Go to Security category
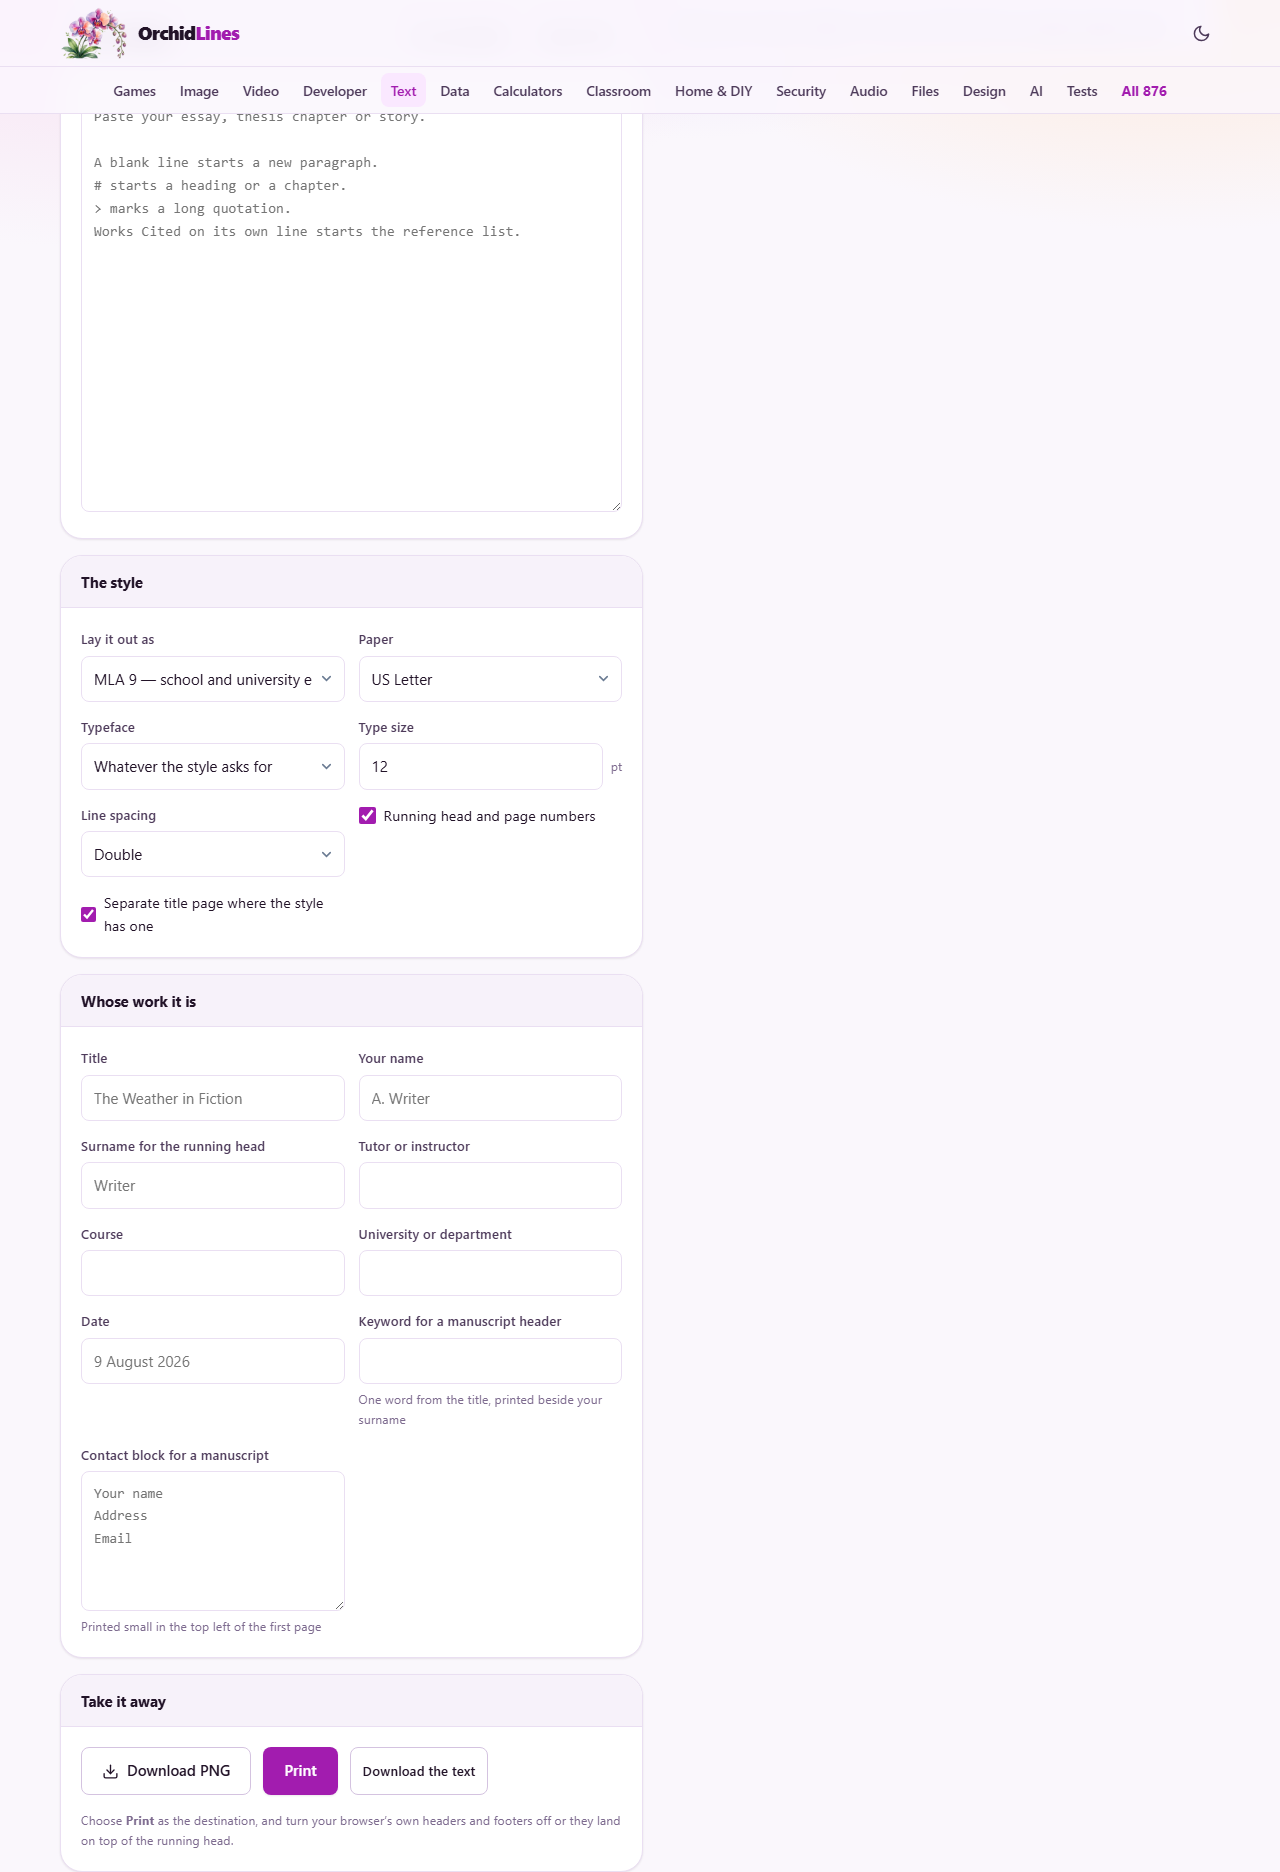Viewport: 1280px width, 1872px height. point(801,91)
